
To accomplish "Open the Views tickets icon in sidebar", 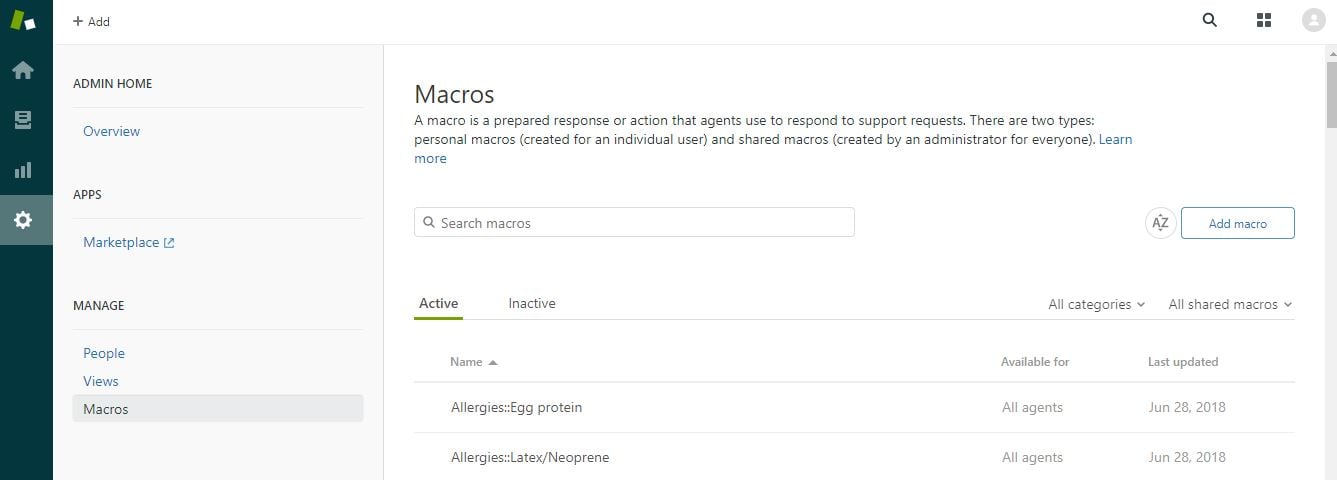I will coord(22,120).
